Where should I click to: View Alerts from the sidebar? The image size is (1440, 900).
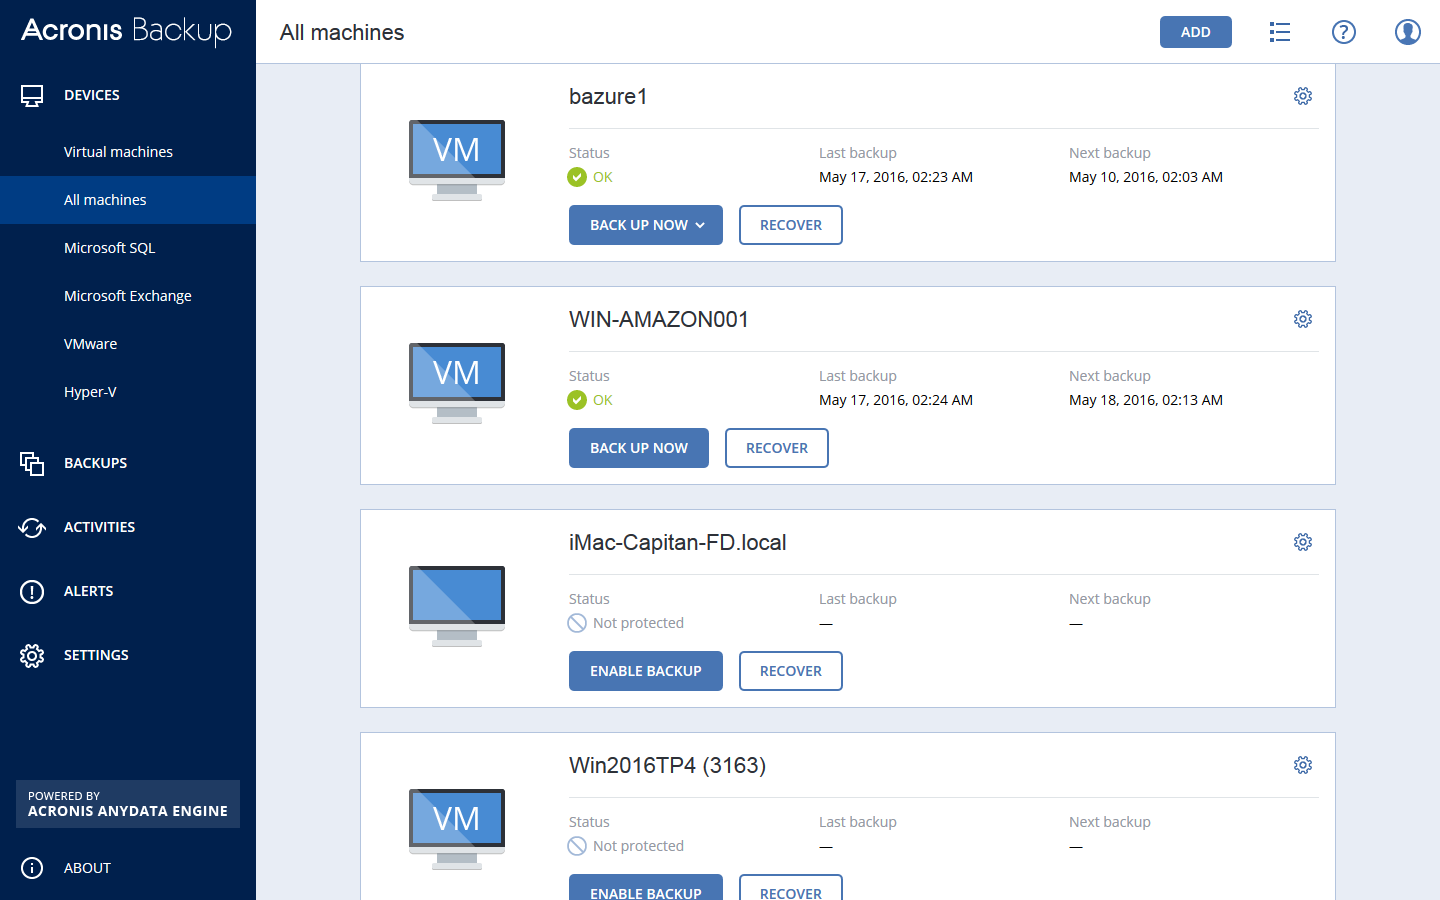coord(88,591)
